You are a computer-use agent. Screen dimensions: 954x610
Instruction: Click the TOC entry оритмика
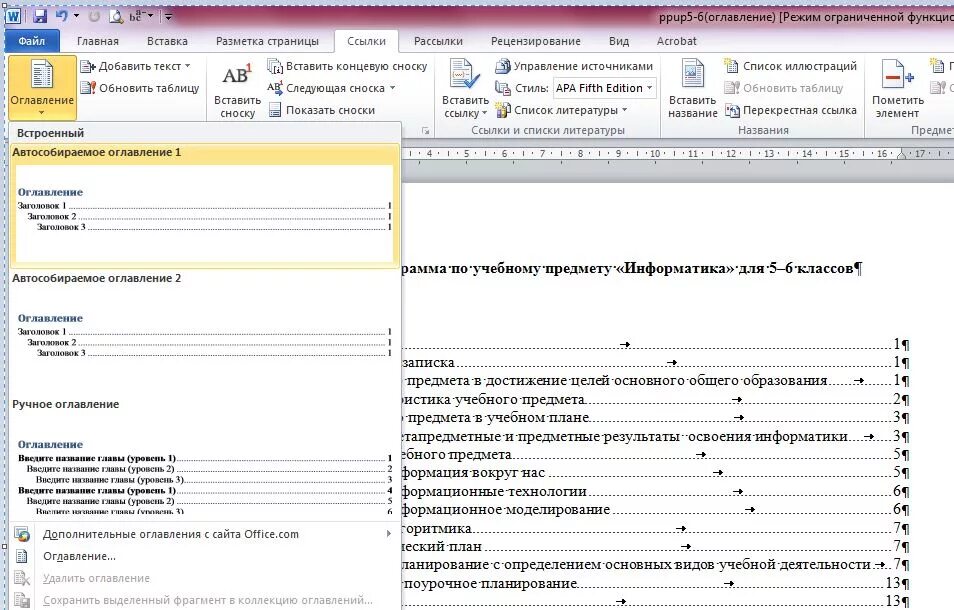[x=655, y=528]
